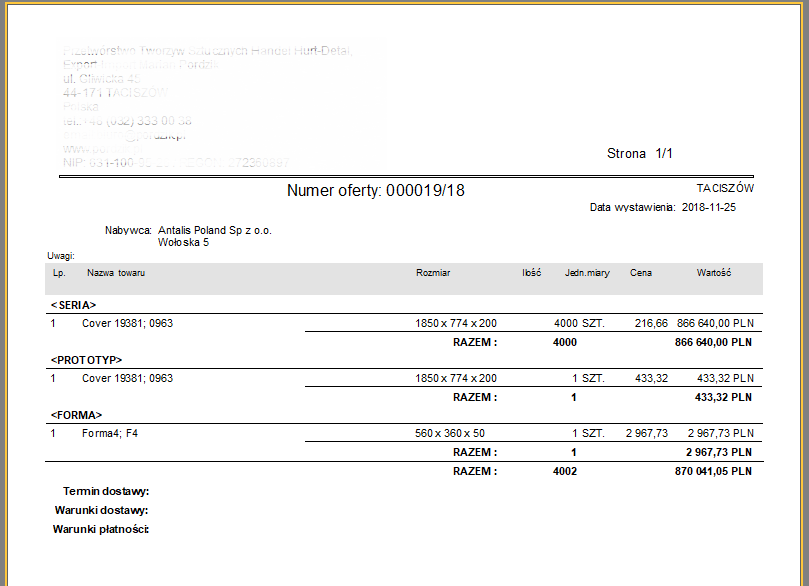The width and height of the screenshot is (809, 586).
Task: Click the 'Numer oferty: 000019/18' heading
Action: [x=375, y=190]
